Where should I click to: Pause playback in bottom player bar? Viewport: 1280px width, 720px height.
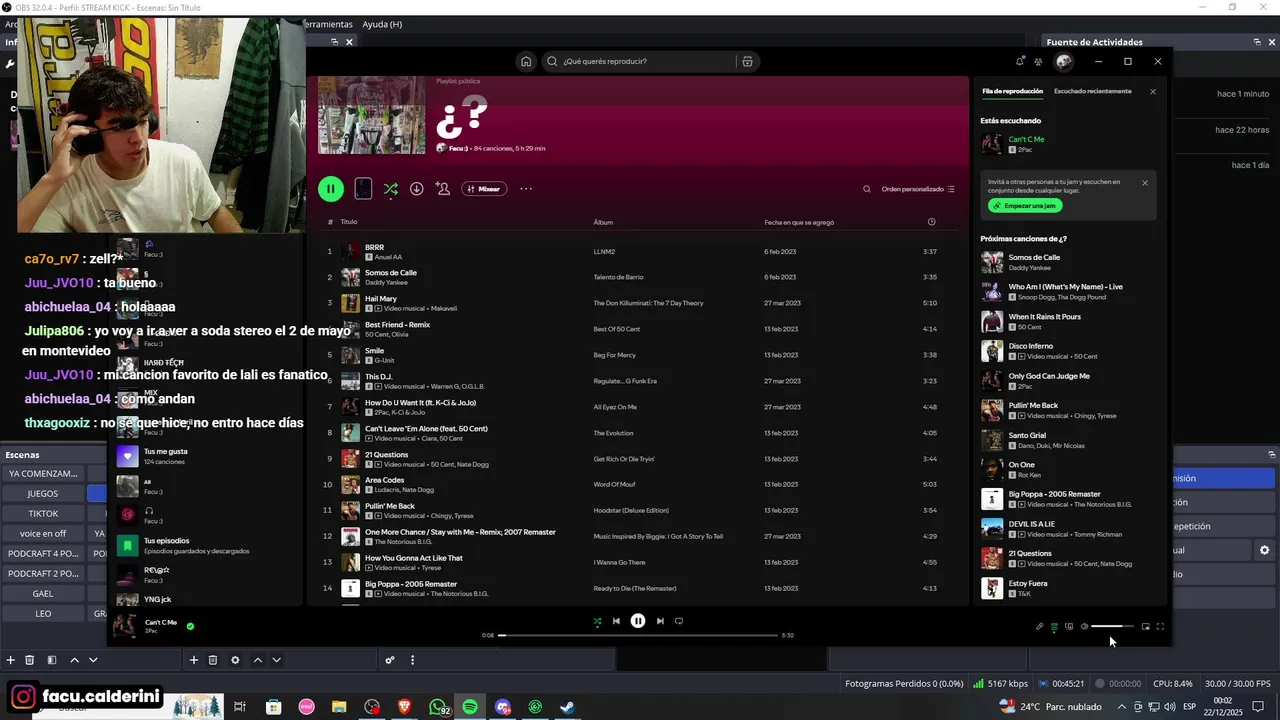click(x=638, y=621)
